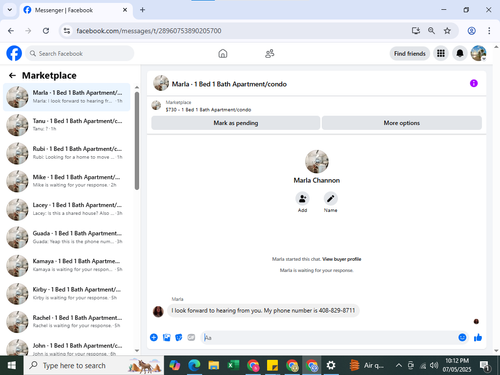
Task: Open Sticky Notes from taskbar
Action: 272,366
